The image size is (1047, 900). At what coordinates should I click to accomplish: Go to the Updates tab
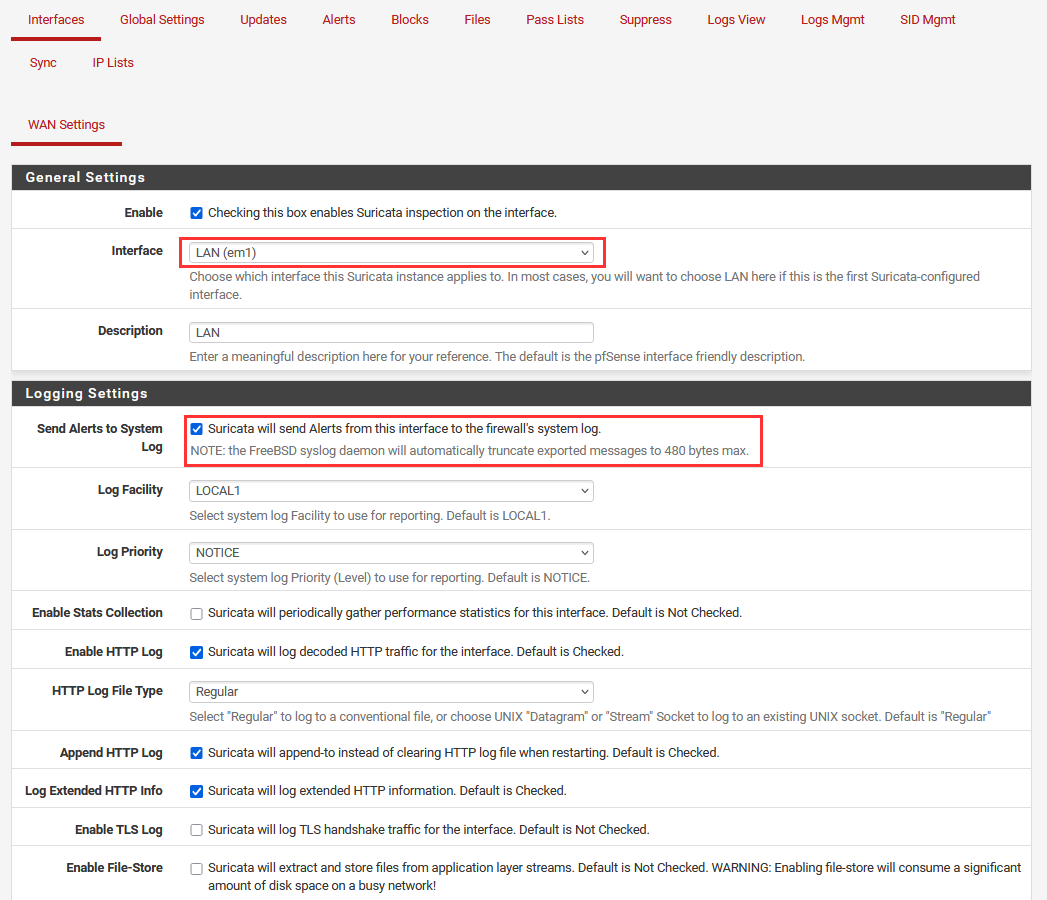pos(263,20)
